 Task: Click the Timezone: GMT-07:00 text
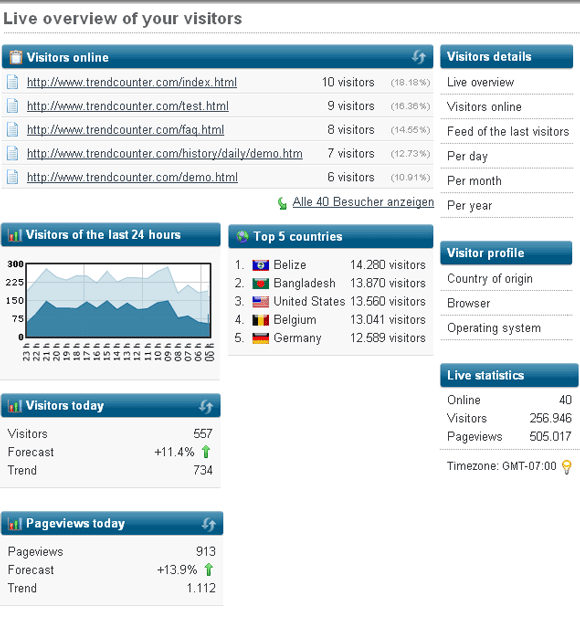[501, 466]
